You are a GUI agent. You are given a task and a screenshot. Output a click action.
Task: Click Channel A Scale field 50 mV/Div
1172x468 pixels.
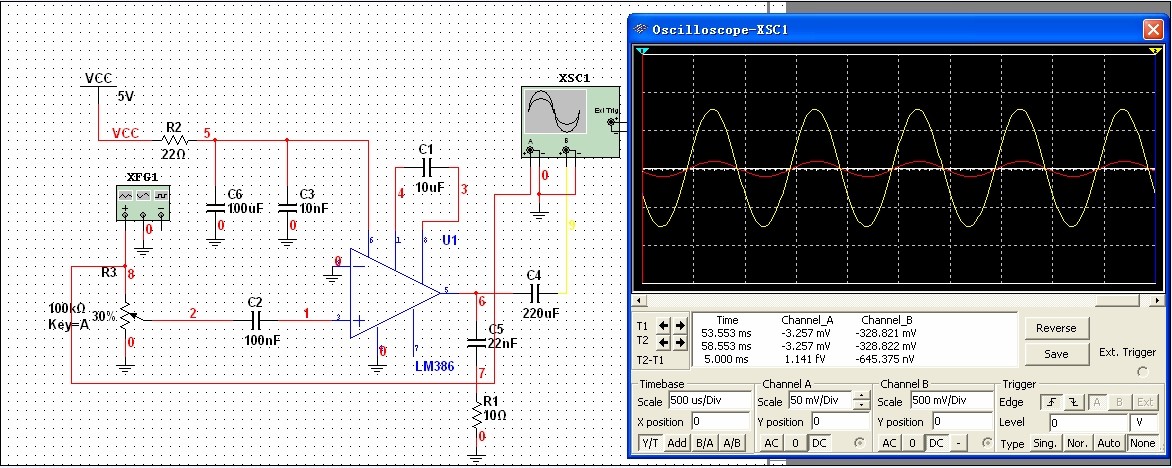821,401
